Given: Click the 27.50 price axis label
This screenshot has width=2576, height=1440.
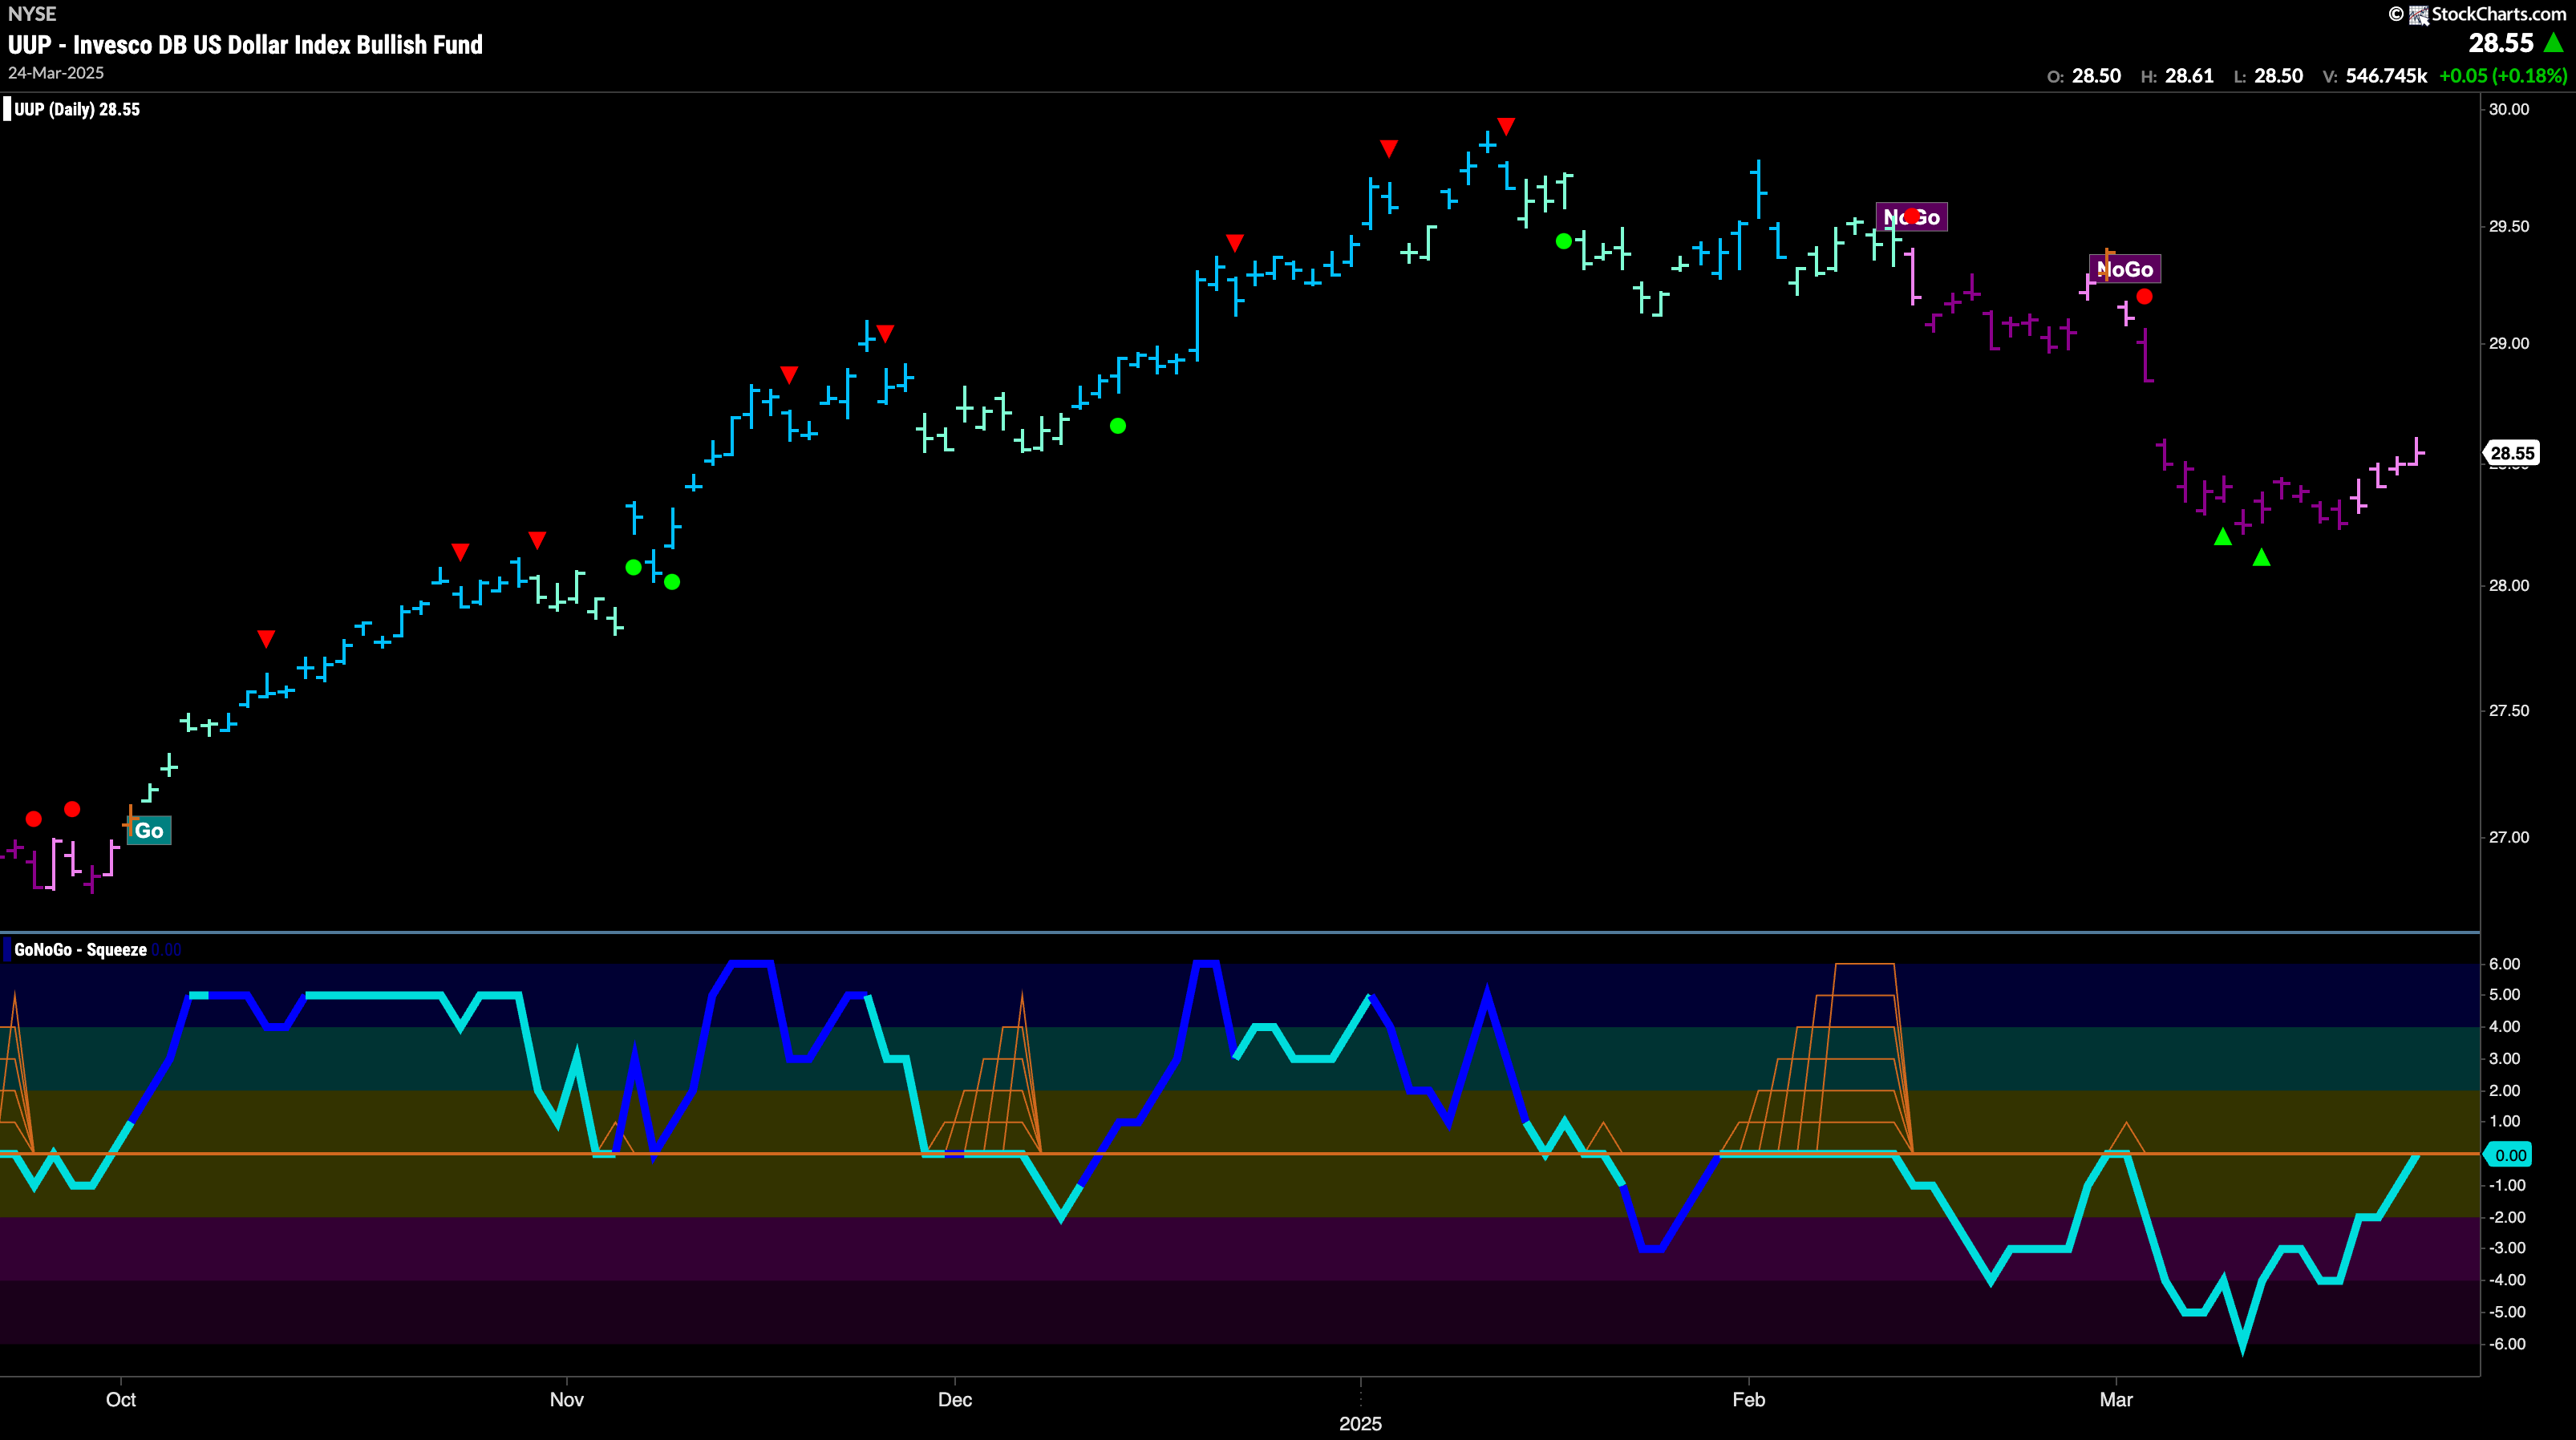Looking at the screenshot, I should click(2509, 710).
